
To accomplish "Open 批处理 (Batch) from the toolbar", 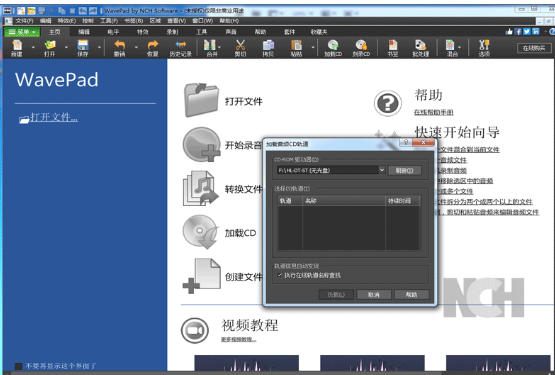I will coord(420,48).
